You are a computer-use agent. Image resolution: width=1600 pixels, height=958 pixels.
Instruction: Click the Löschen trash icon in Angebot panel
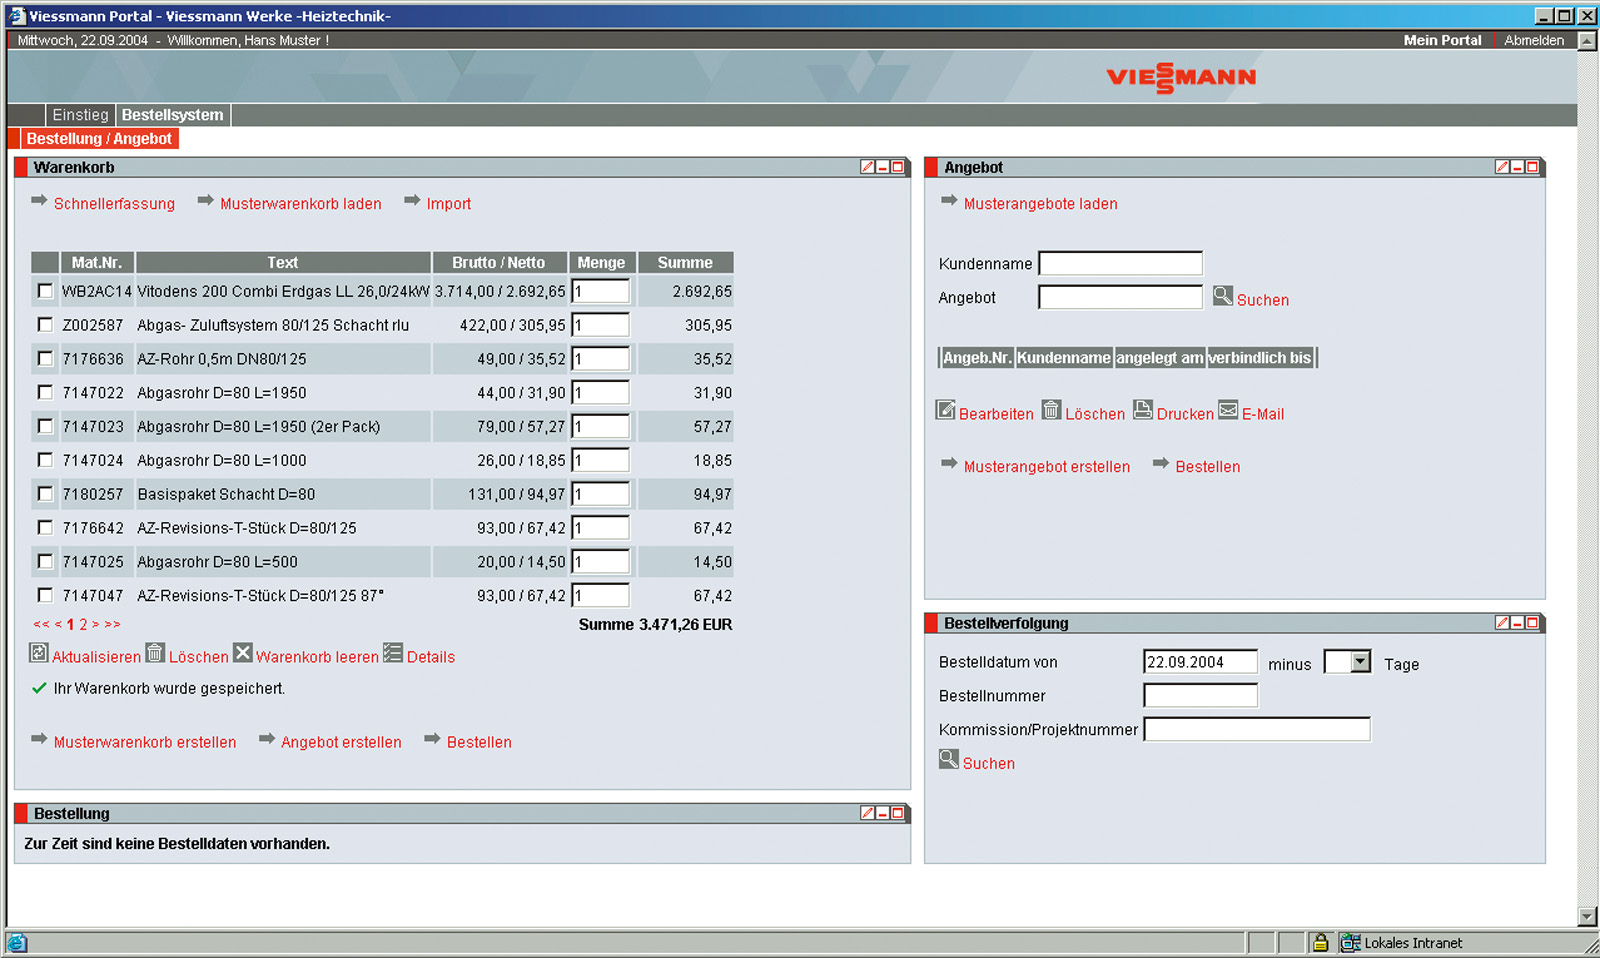1051,410
